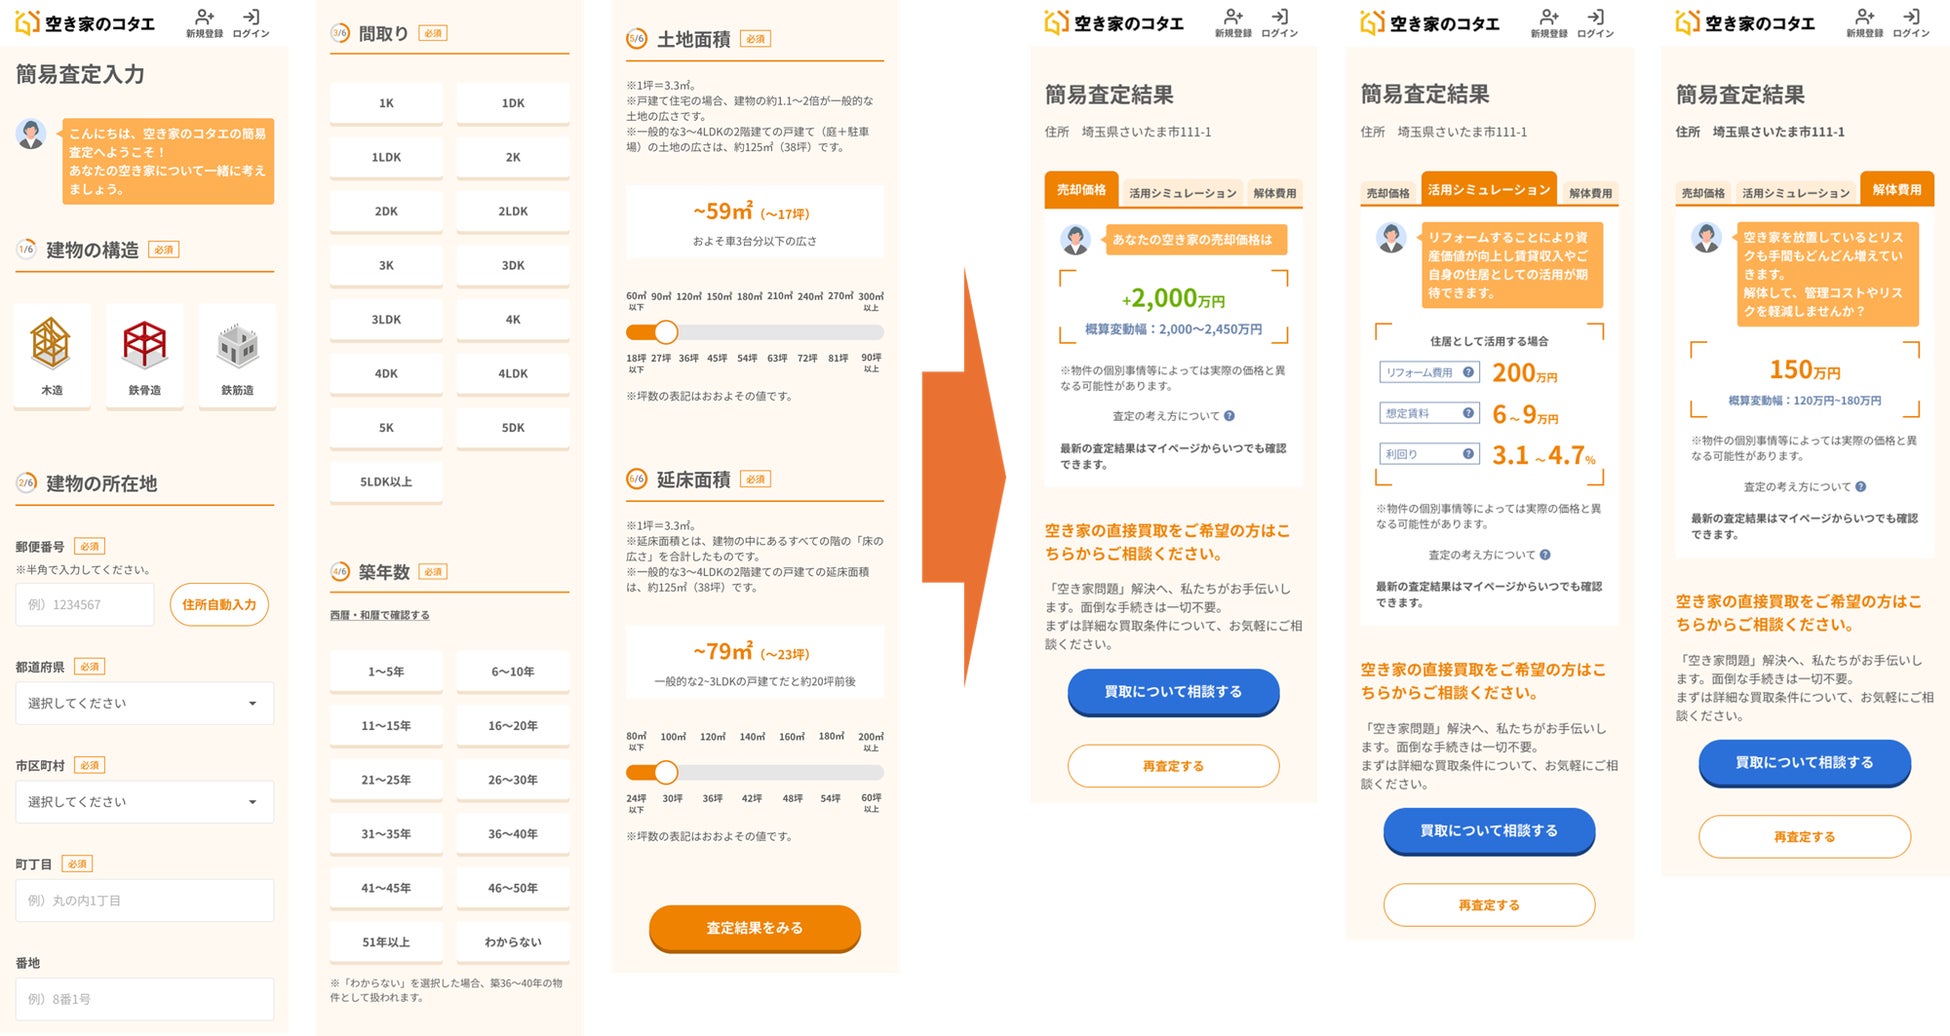This screenshot has width=1950, height=1036.
Task: Open the help icon beside 想定賃料
Action: pyautogui.click(x=1468, y=413)
